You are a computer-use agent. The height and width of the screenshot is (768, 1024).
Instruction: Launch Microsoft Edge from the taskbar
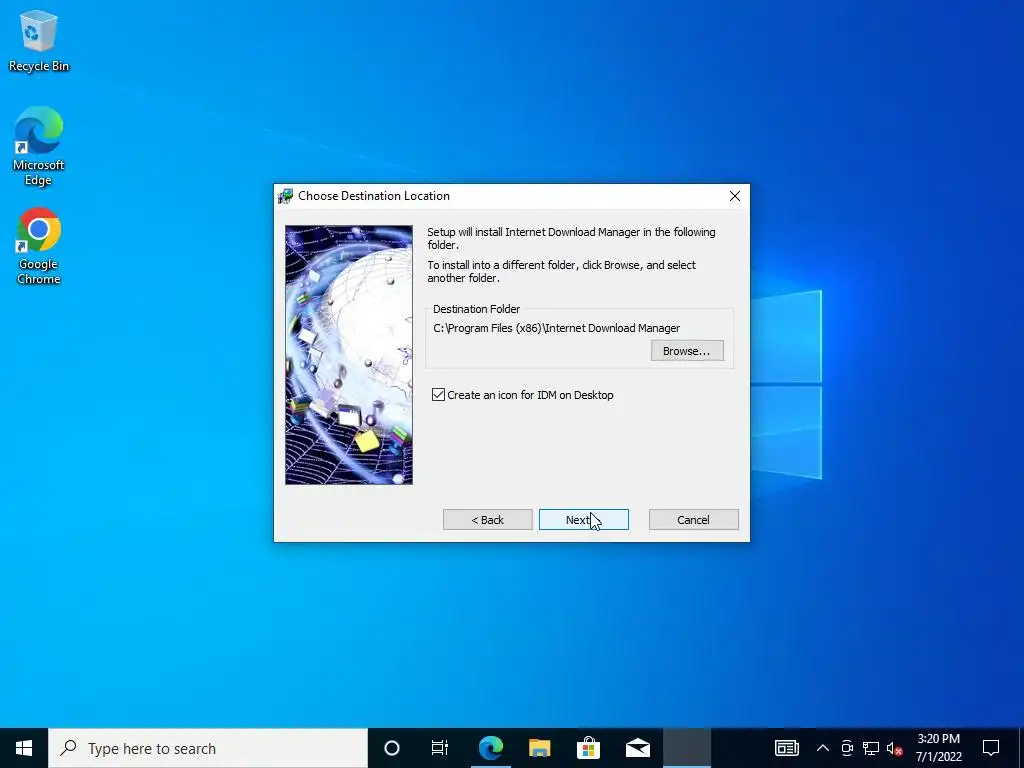point(491,748)
